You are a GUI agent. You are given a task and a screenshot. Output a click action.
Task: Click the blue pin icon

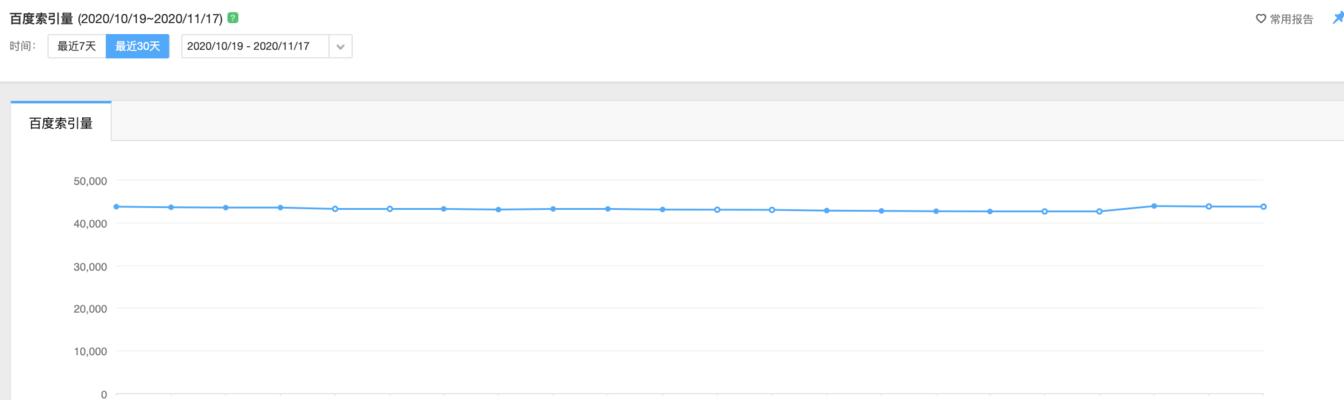1337,18
